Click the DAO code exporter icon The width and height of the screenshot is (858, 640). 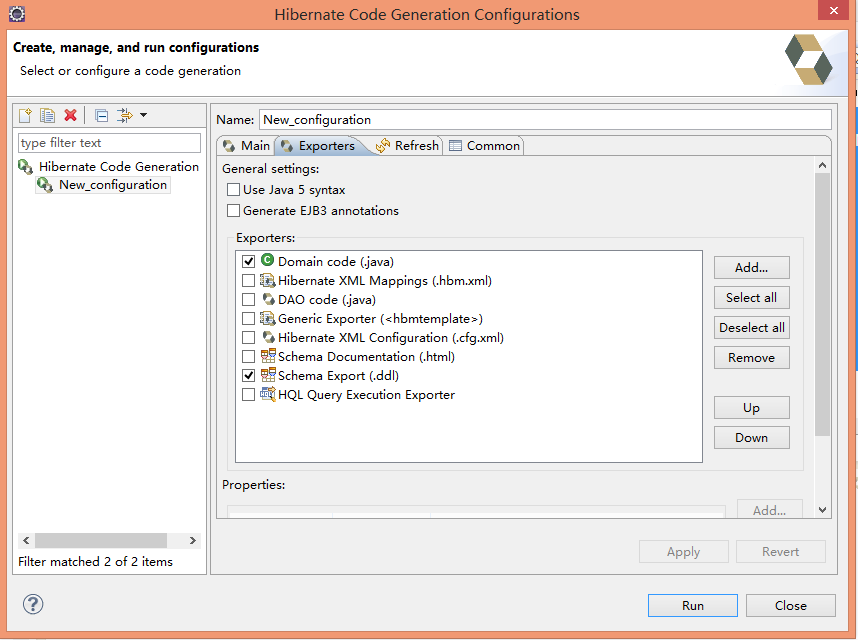click(268, 299)
